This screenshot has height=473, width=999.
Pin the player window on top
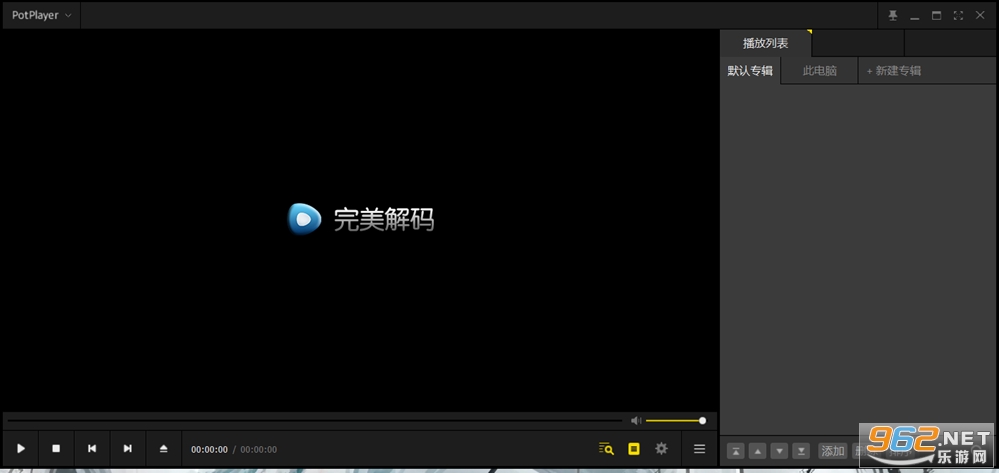click(893, 15)
